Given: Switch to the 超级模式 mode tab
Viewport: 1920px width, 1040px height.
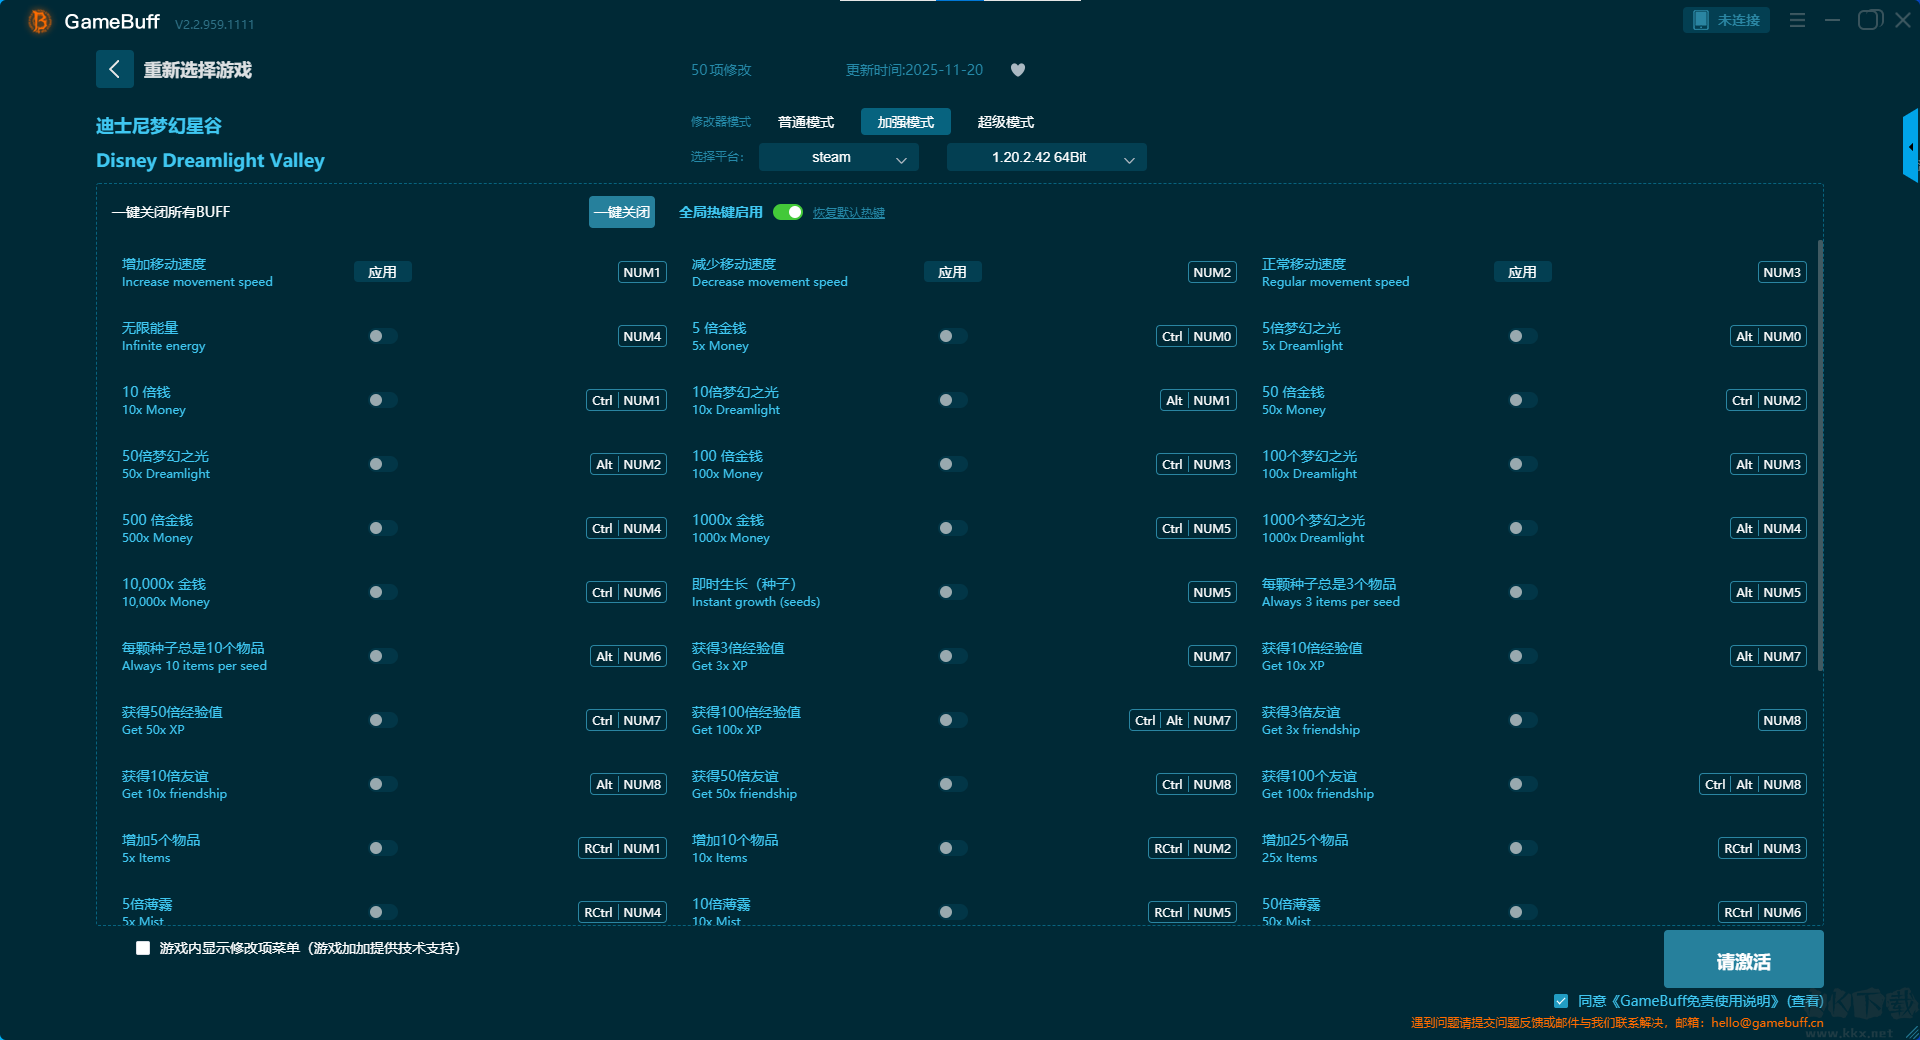Looking at the screenshot, I should (x=1006, y=122).
